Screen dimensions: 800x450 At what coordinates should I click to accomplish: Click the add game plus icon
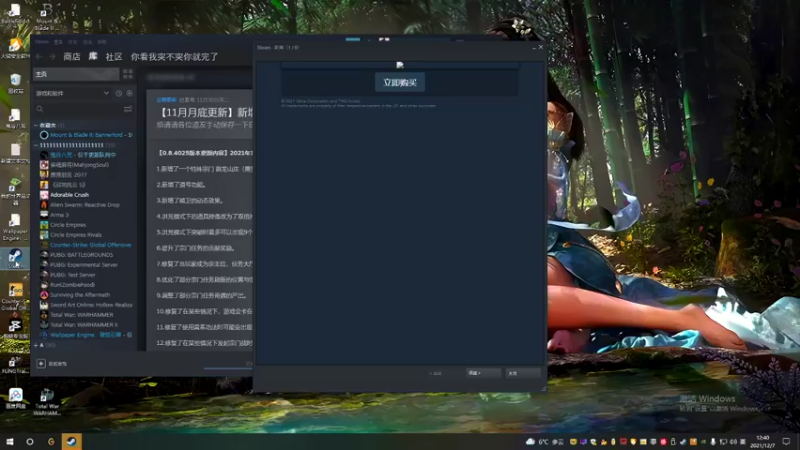[x=41, y=363]
